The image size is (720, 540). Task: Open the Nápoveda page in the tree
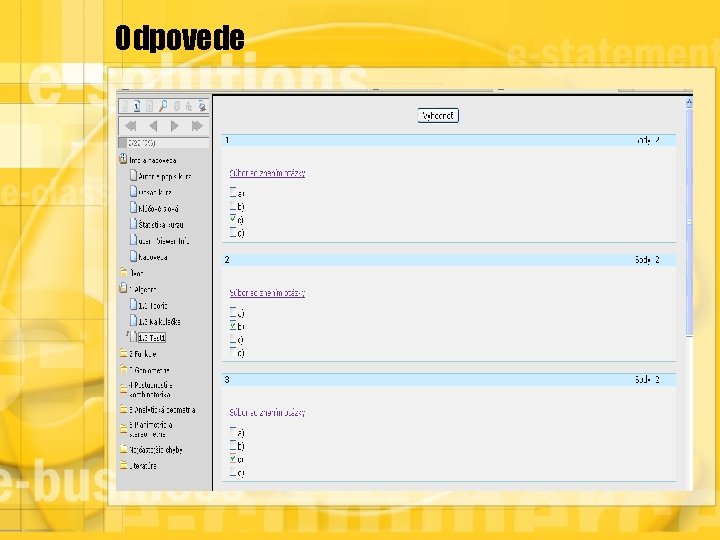click(153, 258)
